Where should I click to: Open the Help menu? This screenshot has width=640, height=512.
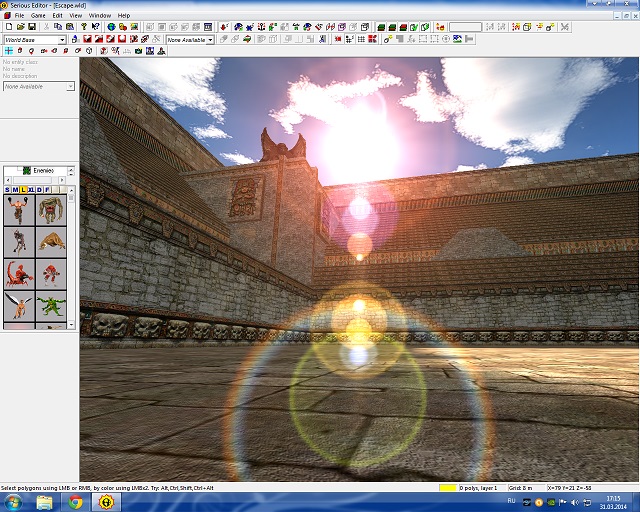pyautogui.click(x=124, y=16)
